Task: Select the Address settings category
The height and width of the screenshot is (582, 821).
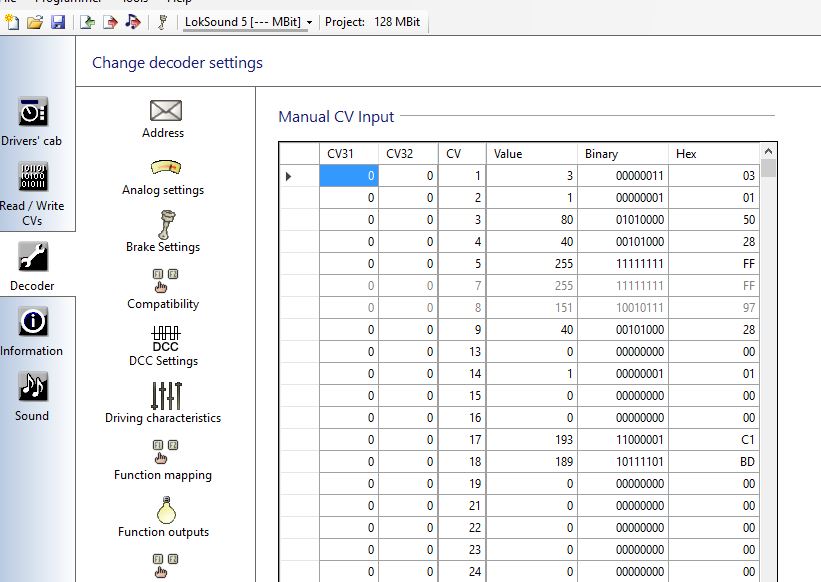Action: click(163, 118)
